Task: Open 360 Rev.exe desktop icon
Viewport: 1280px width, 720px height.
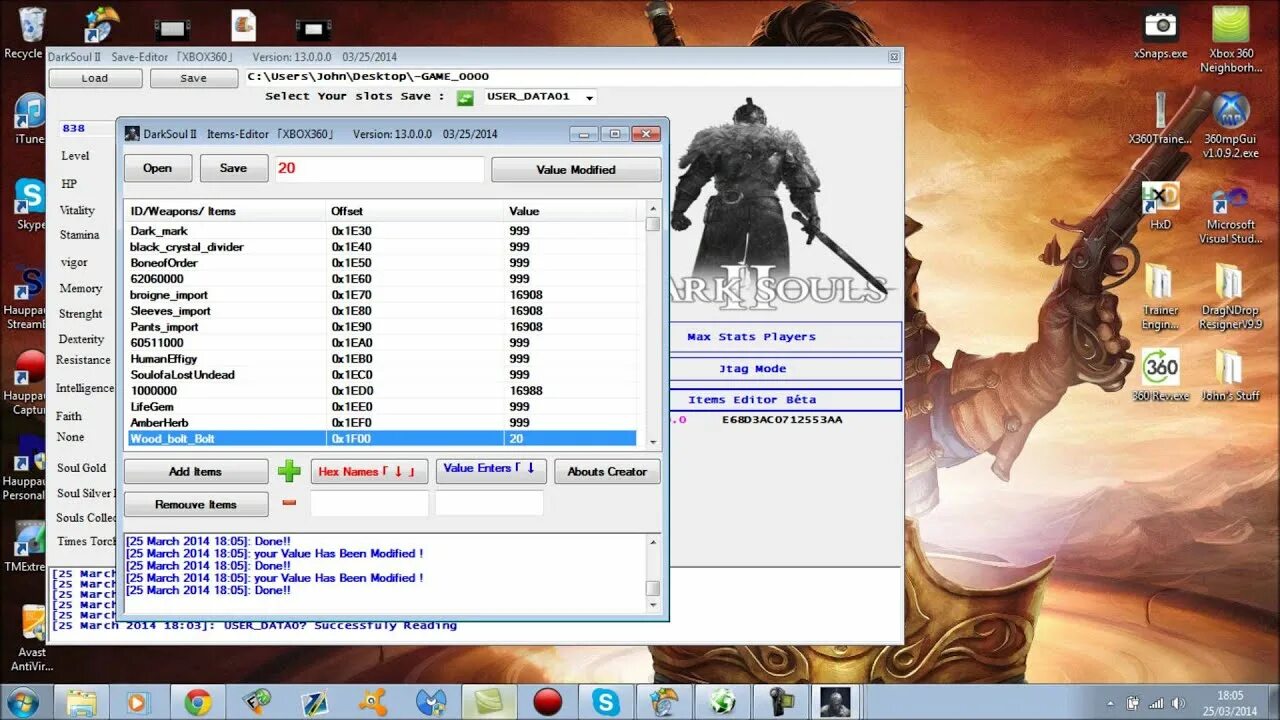Action: click(1160, 375)
